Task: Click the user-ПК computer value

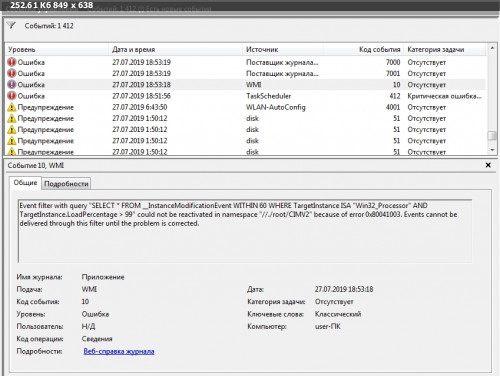Action: tap(328, 326)
